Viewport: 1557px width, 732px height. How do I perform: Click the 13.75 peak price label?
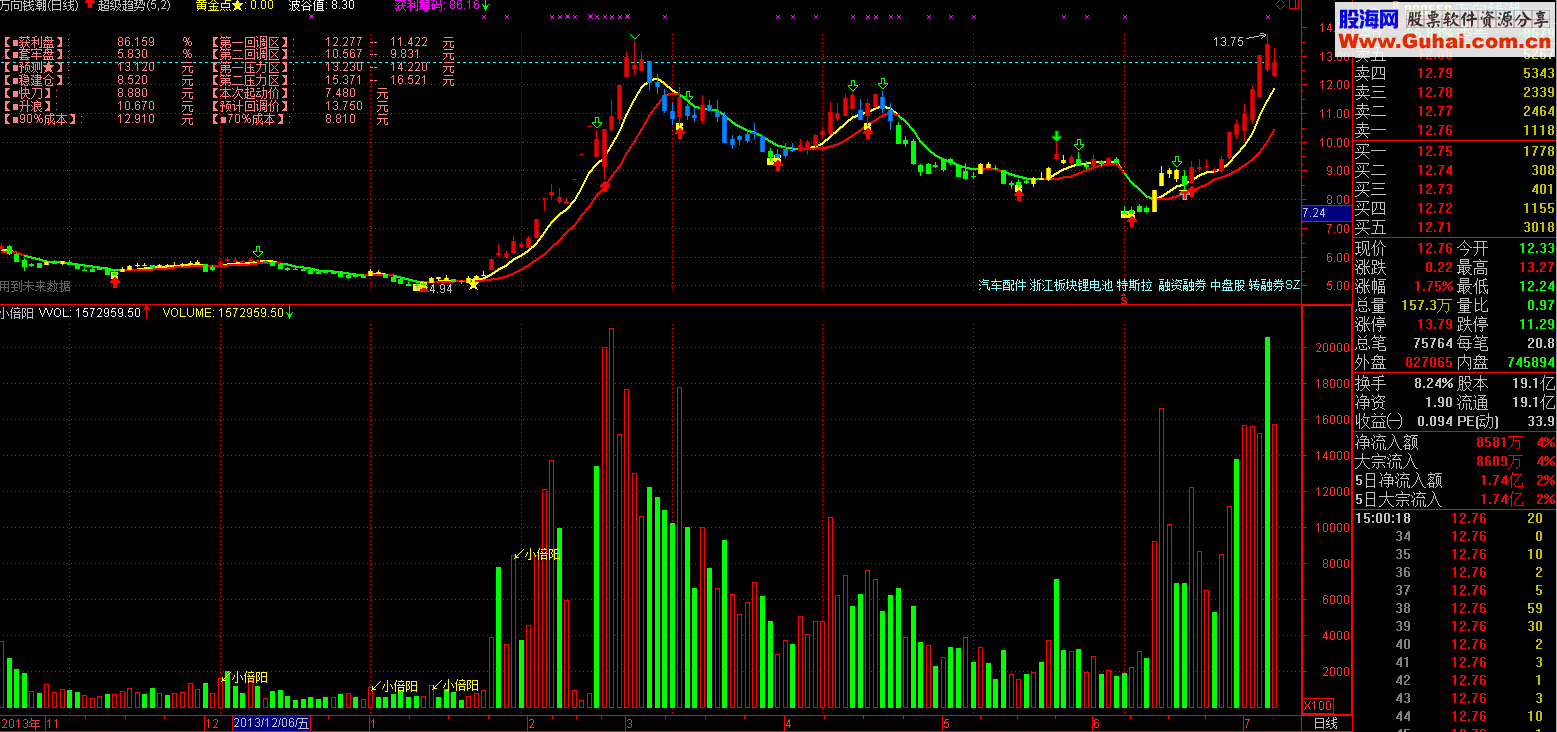(x=1228, y=42)
